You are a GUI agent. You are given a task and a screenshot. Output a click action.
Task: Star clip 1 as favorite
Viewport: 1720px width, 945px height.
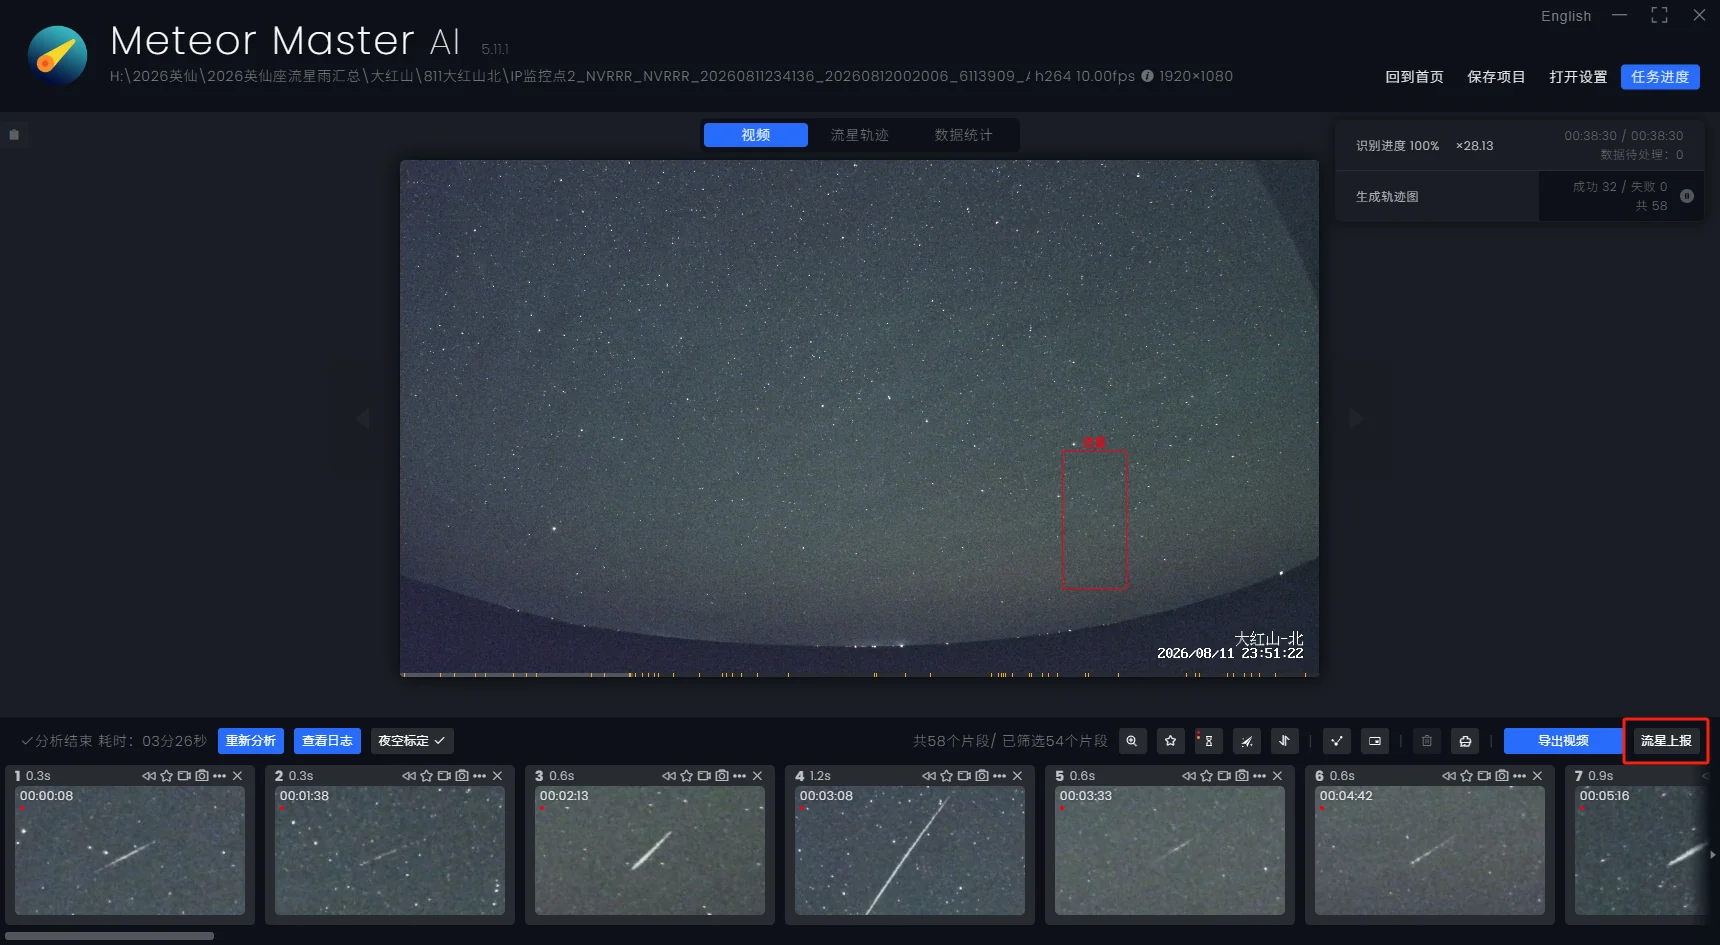[167, 776]
